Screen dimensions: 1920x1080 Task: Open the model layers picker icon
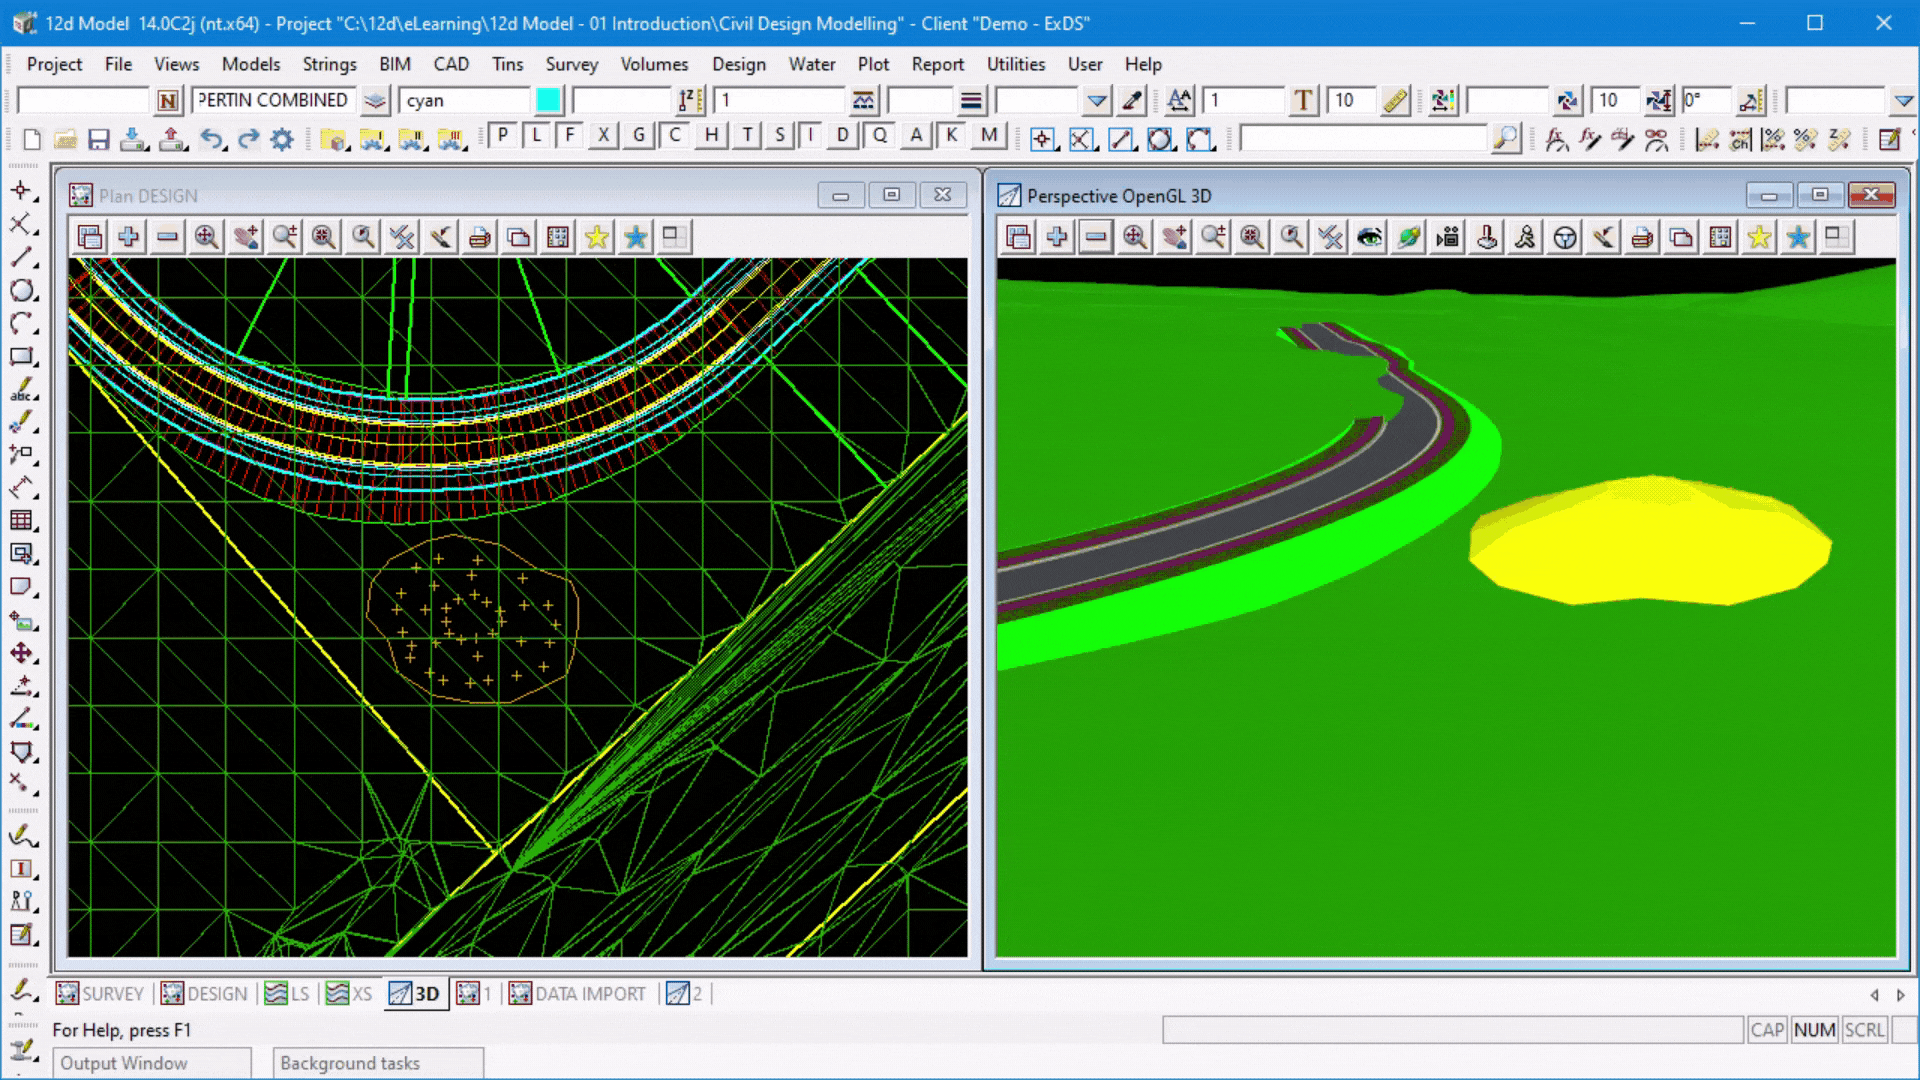click(375, 100)
